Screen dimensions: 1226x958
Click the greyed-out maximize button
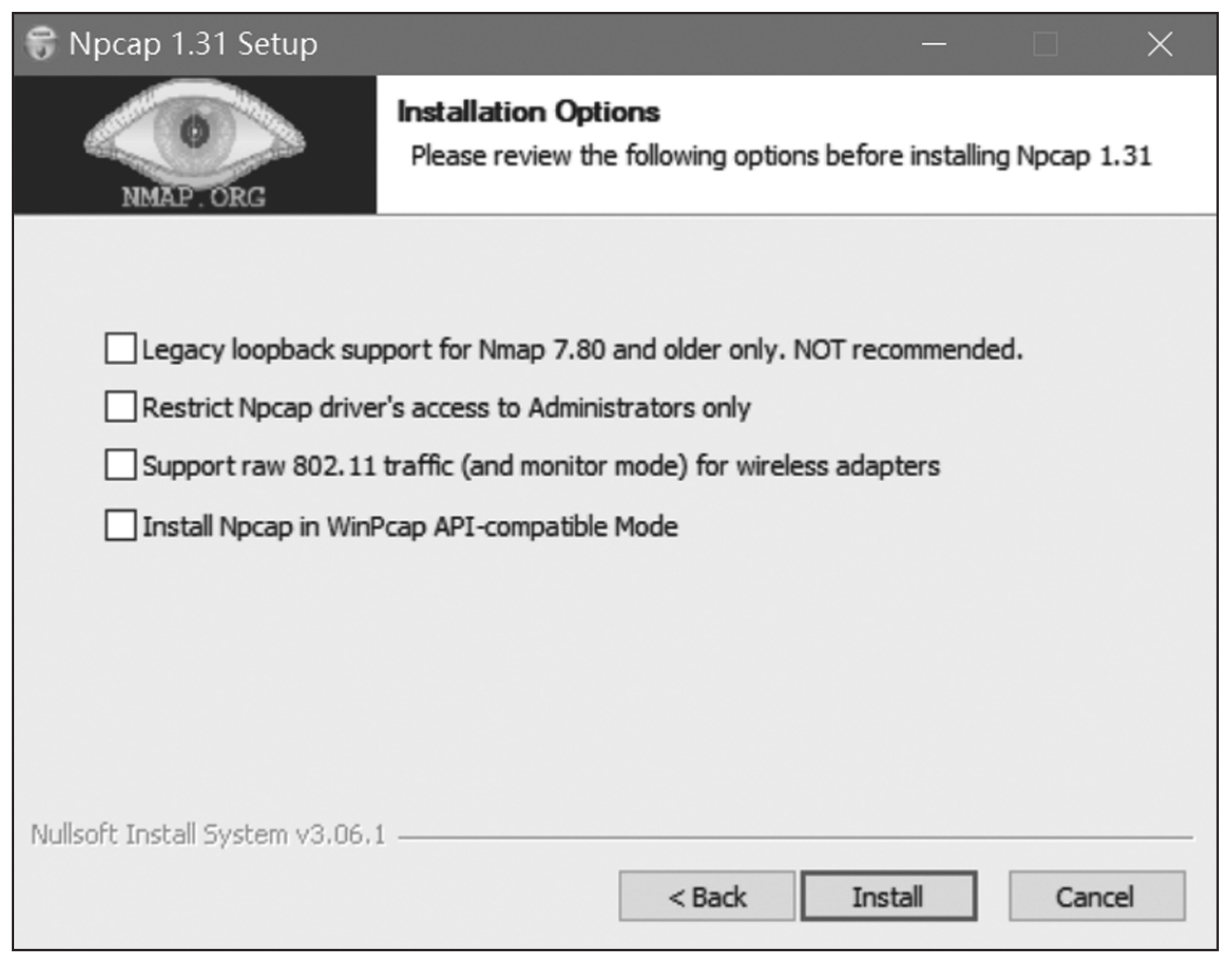tap(1046, 45)
